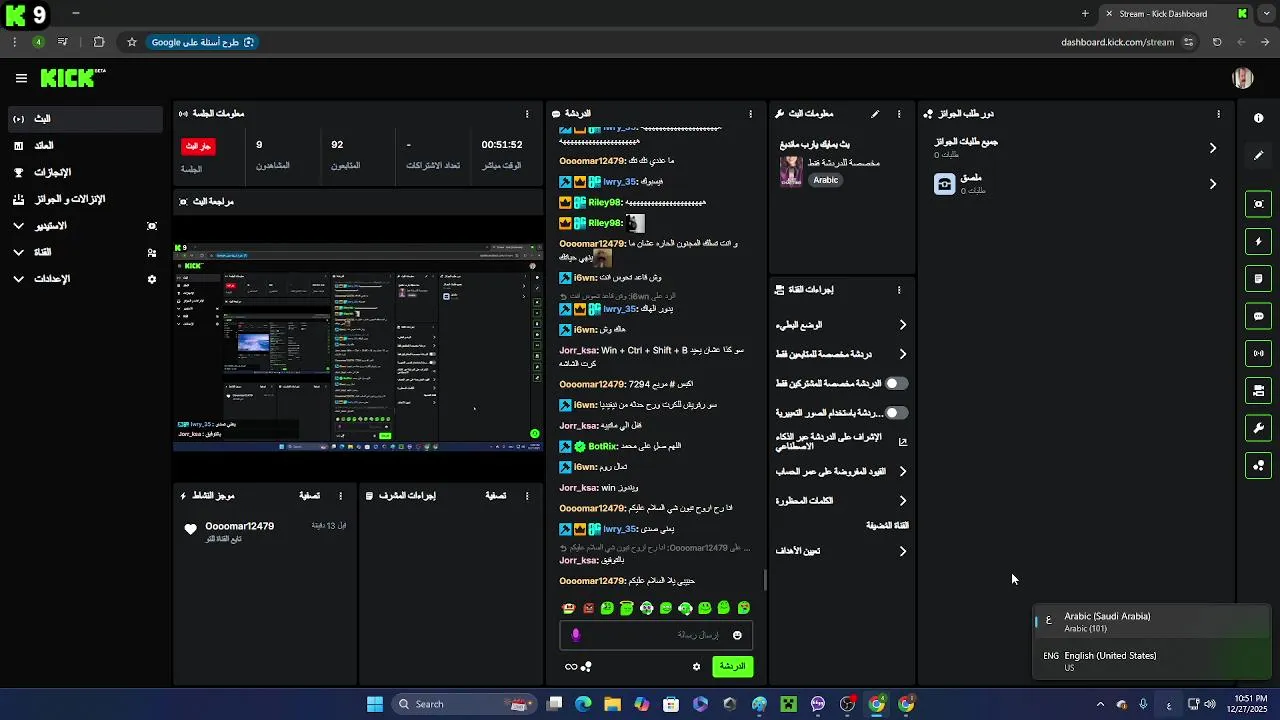
Task: Open Minecraft from the Windows taskbar
Action: click(x=788, y=705)
